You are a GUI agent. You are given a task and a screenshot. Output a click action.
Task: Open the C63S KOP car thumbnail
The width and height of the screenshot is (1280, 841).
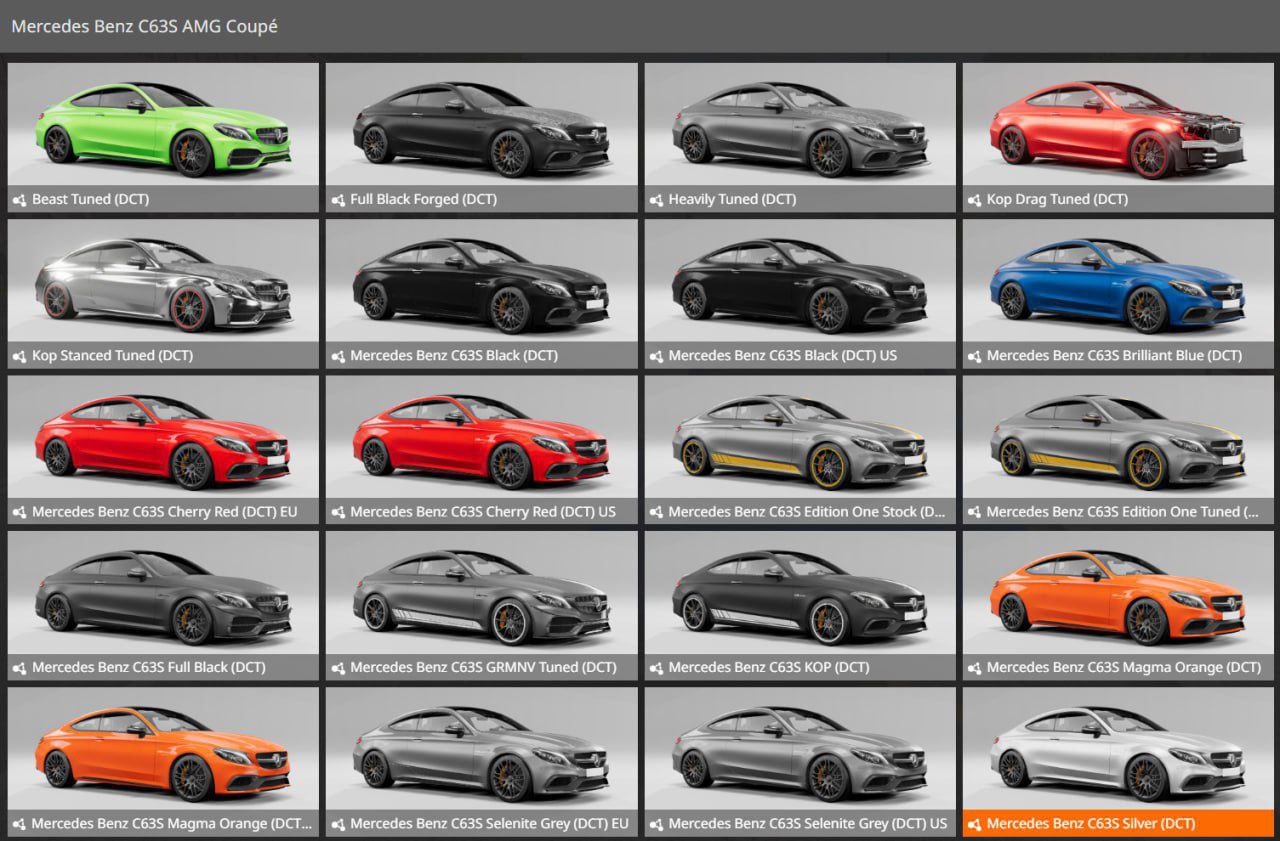pyautogui.click(x=799, y=593)
